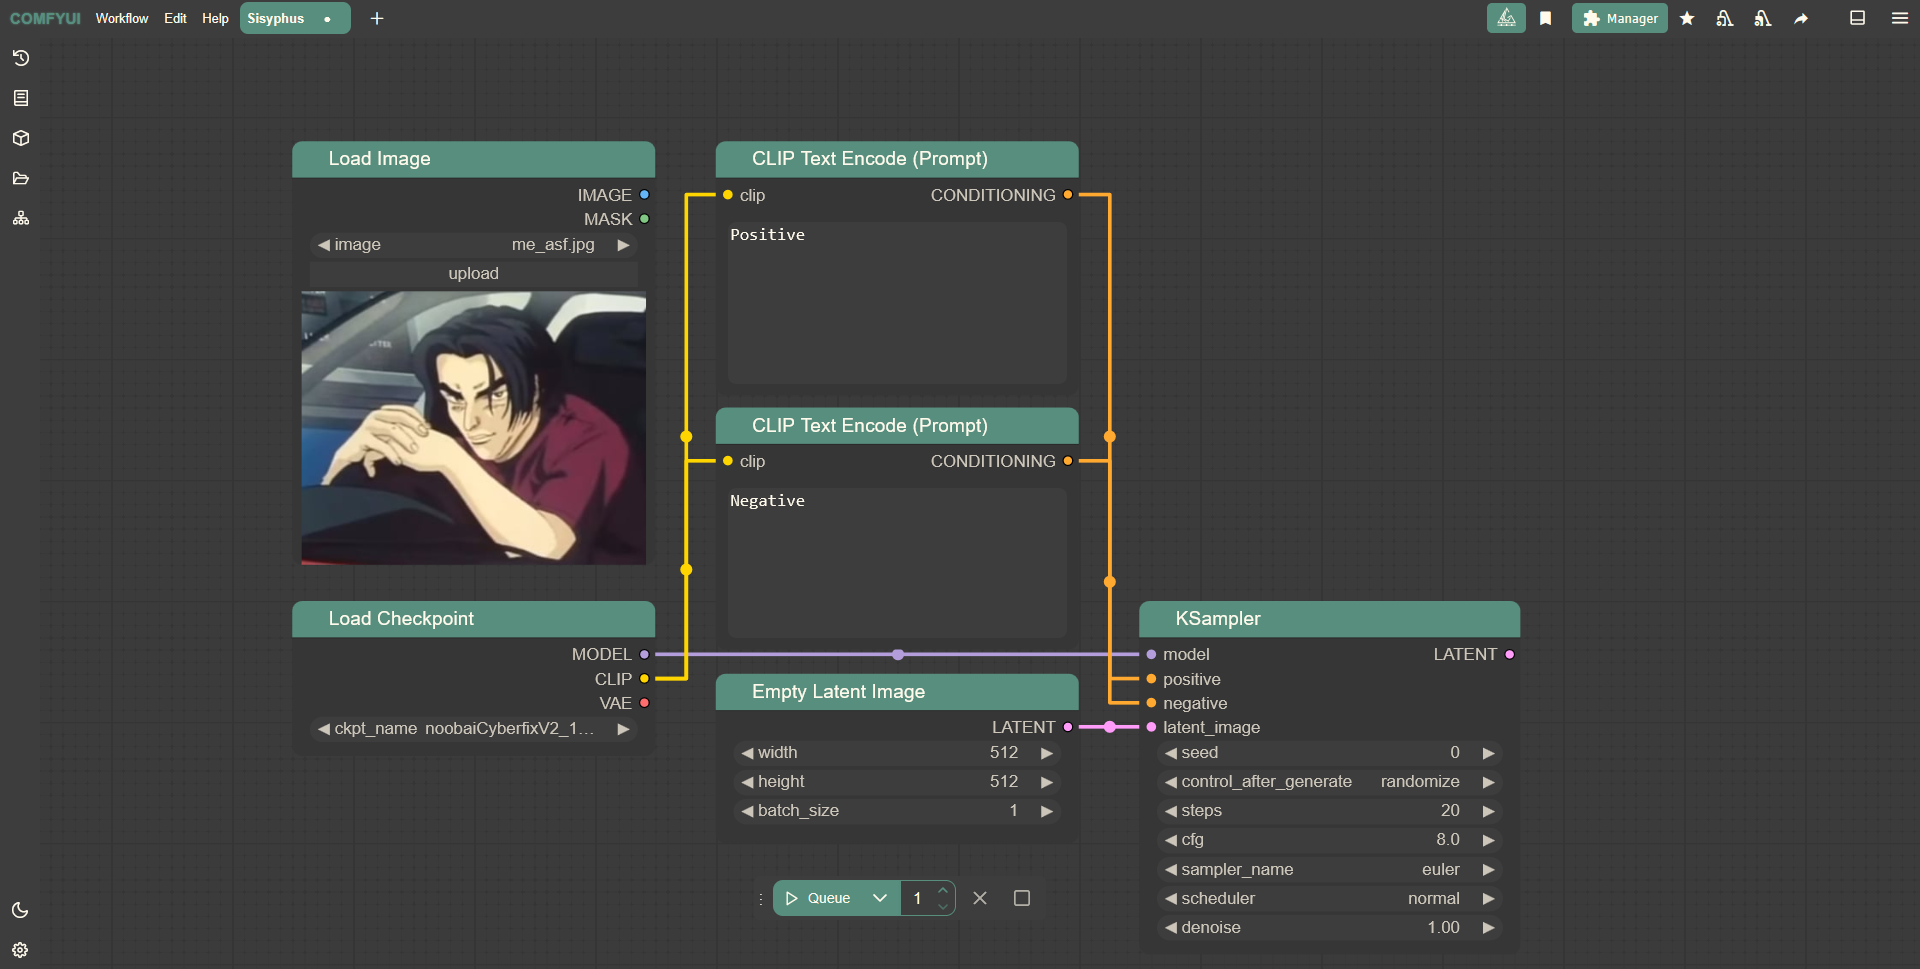Expand the Queue button dropdown chevron

pos(880,898)
